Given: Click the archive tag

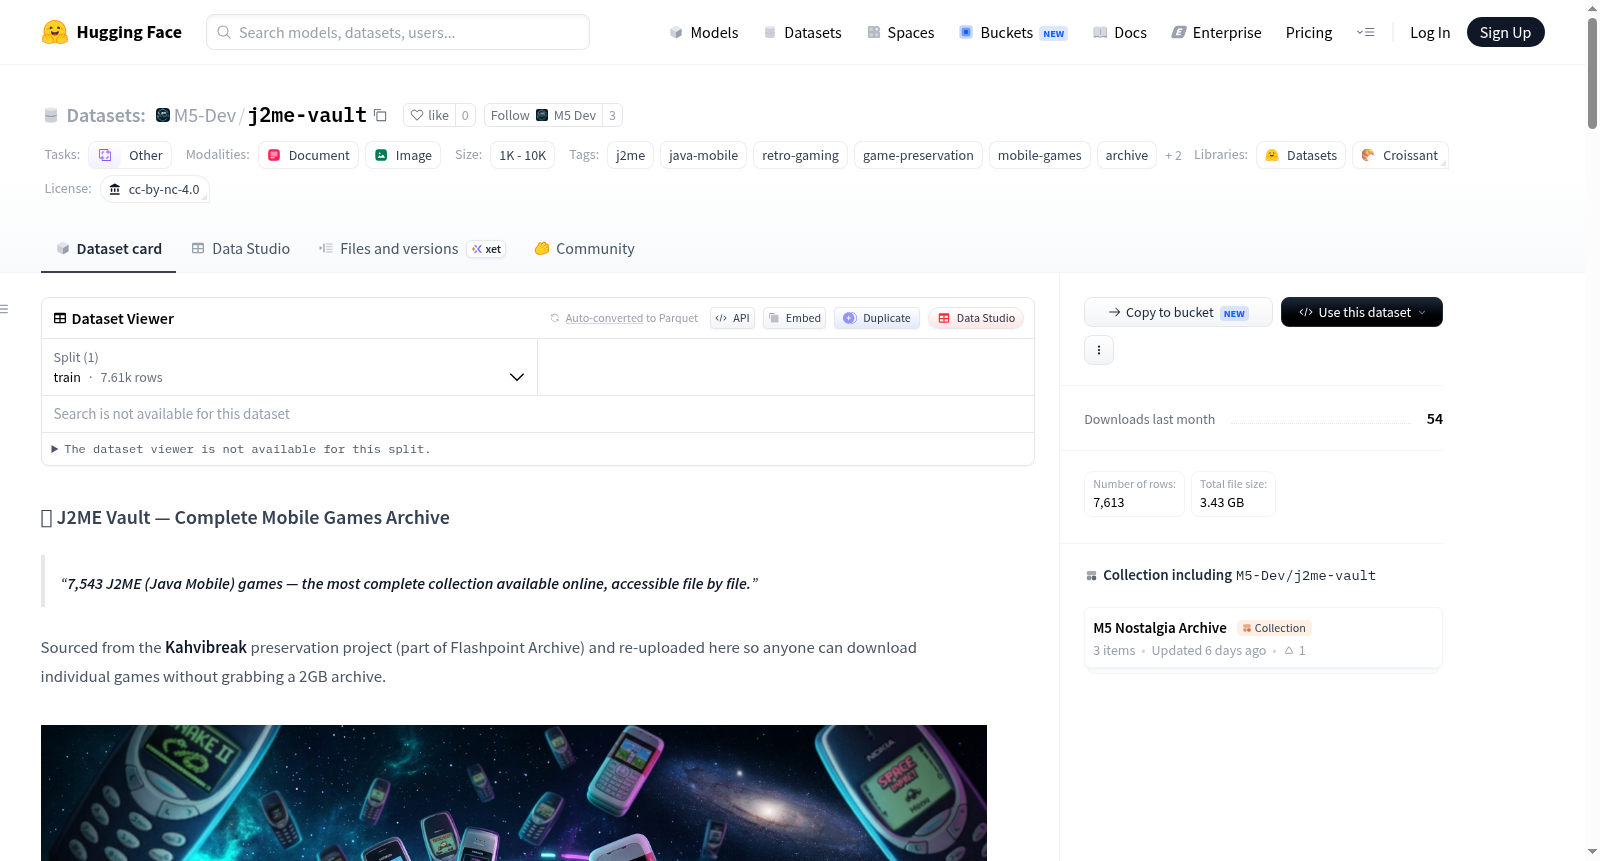Looking at the screenshot, I should (x=1126, y=155).
